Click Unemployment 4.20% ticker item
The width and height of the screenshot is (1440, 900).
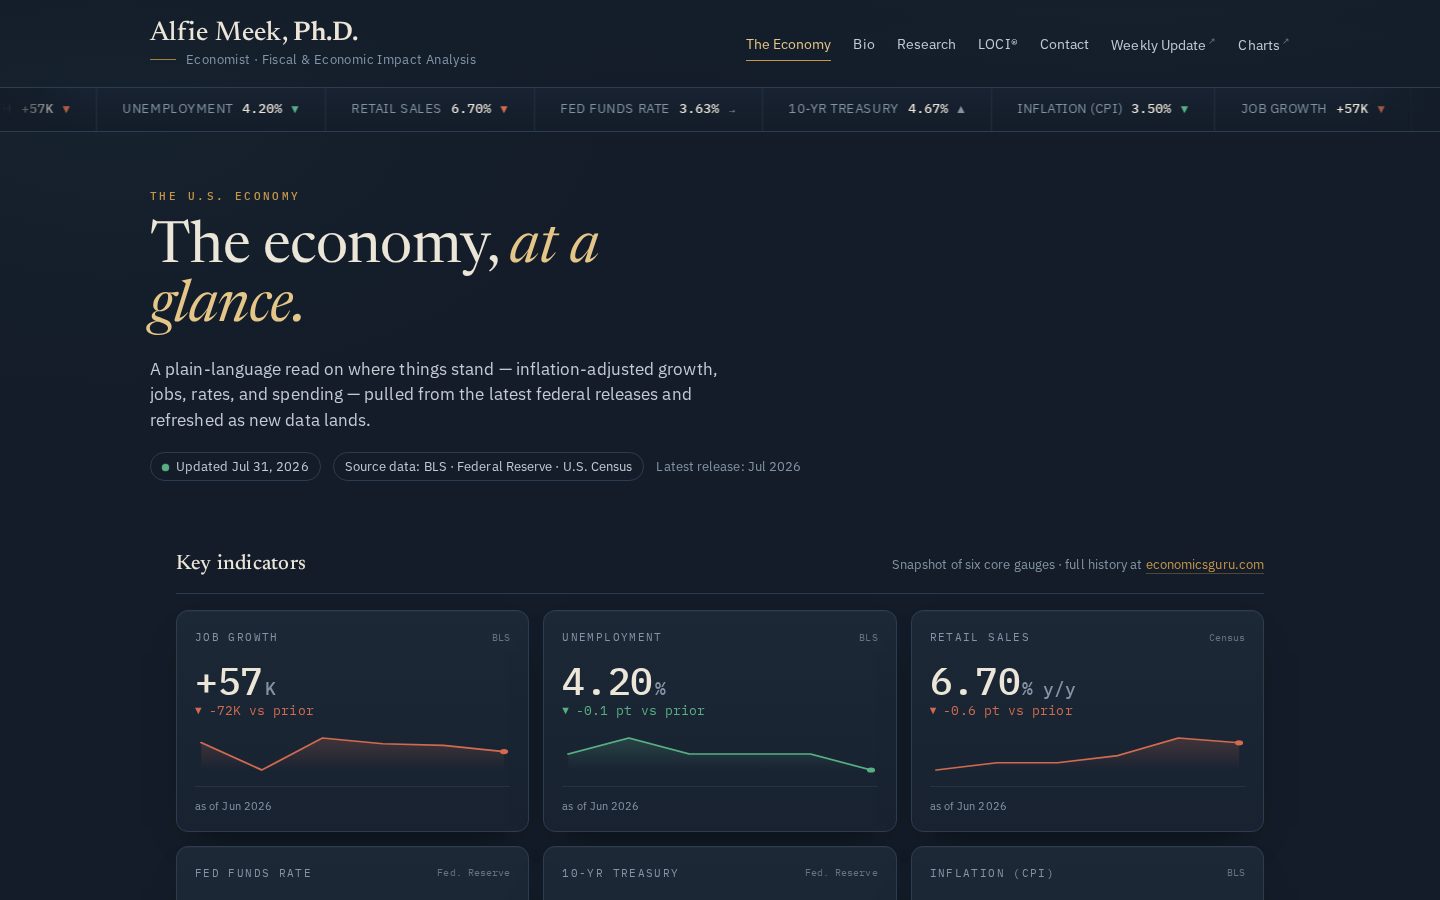[211, 109]
